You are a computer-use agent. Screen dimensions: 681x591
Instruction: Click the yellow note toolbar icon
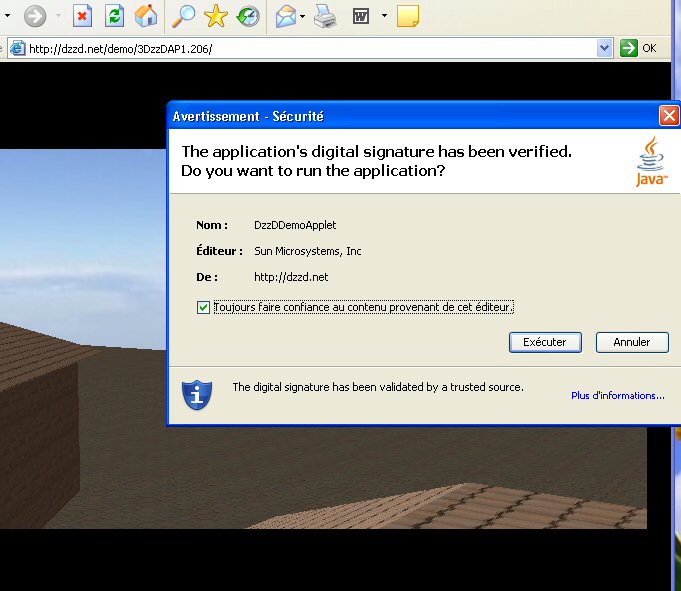click(x=407, y=16)
